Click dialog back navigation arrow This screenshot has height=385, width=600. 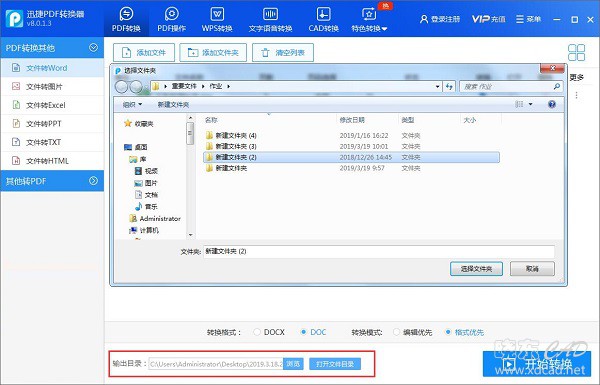coord(121,87)
